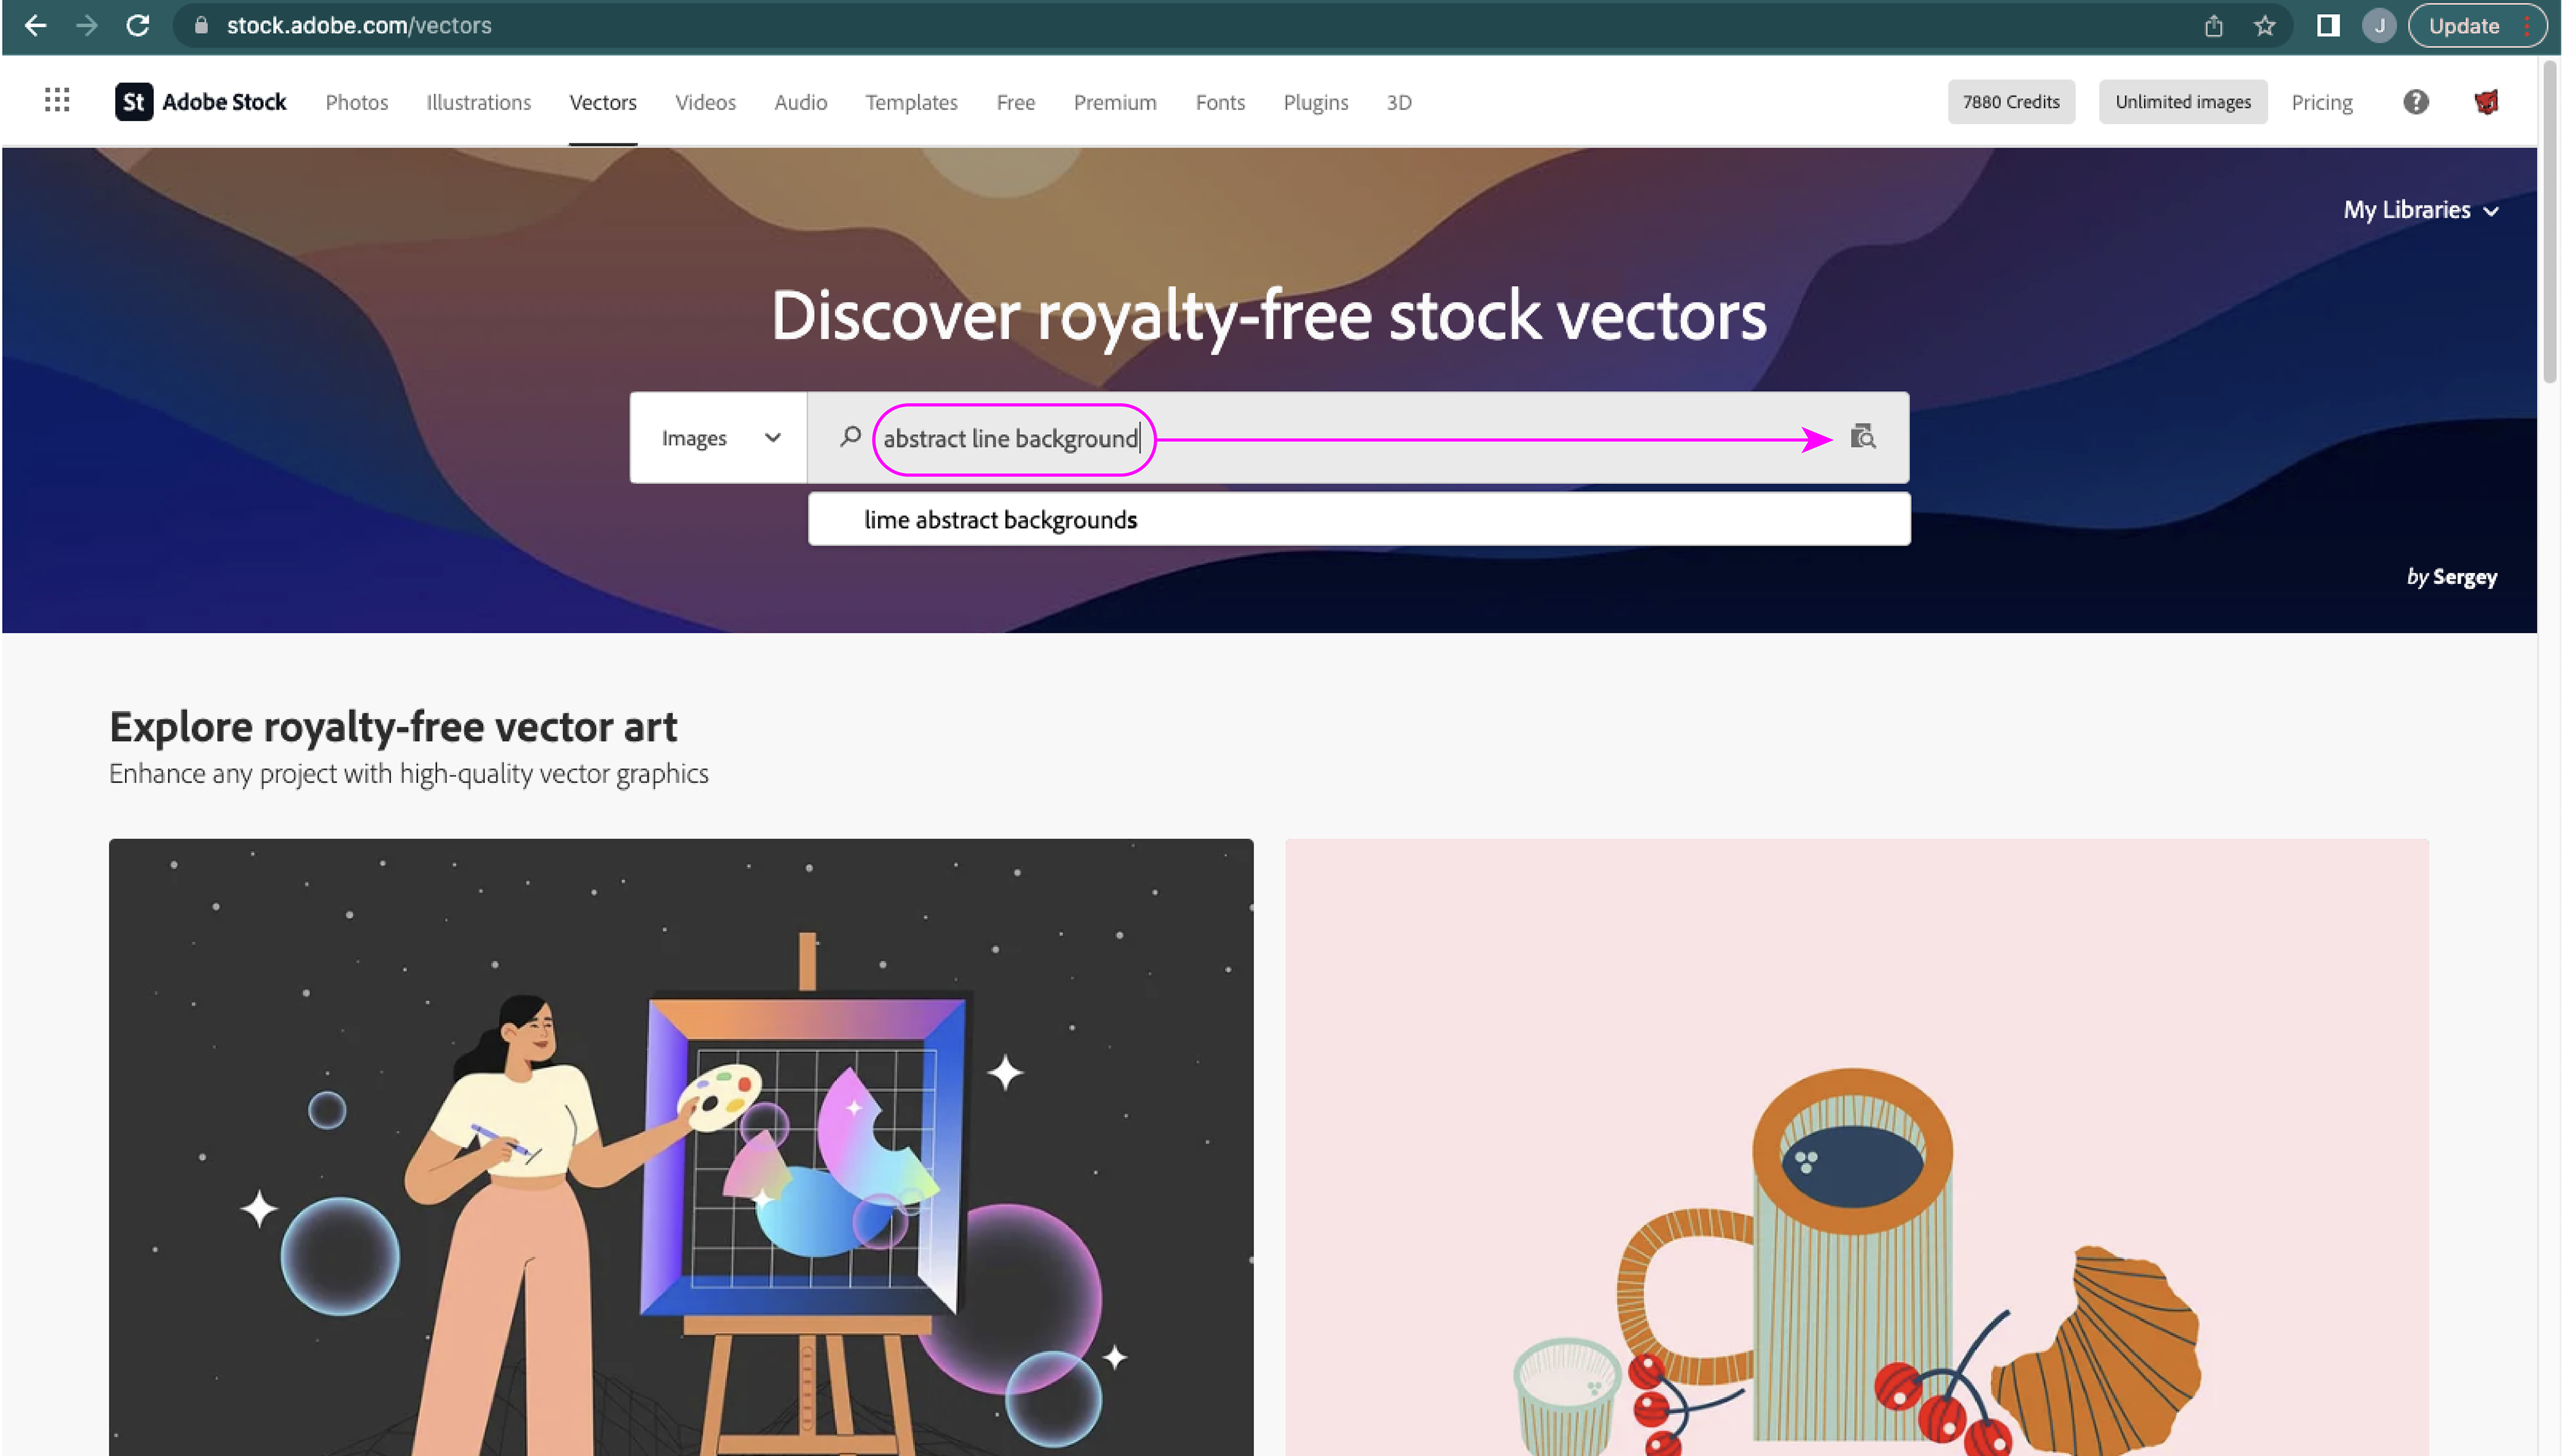Open the Pricing link
Viewport: 2562px width, 1456px height.
[2321, 102]
